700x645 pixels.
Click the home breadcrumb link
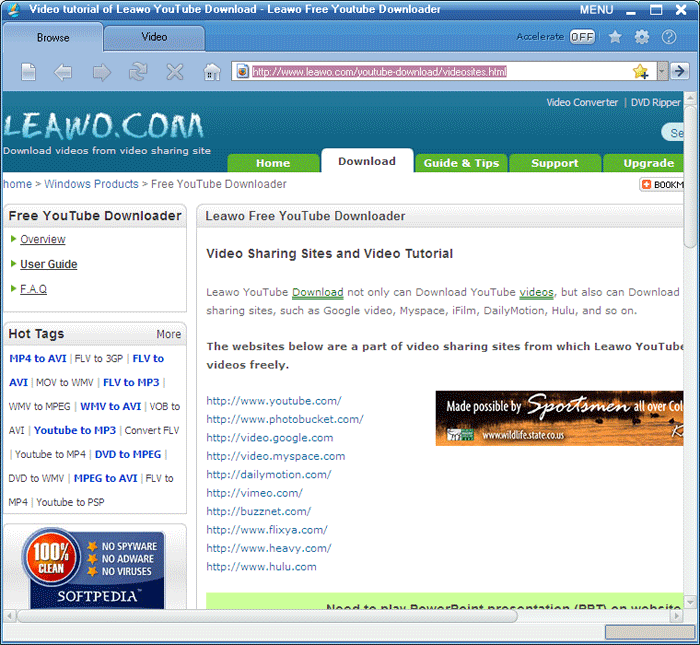[17, 184]
